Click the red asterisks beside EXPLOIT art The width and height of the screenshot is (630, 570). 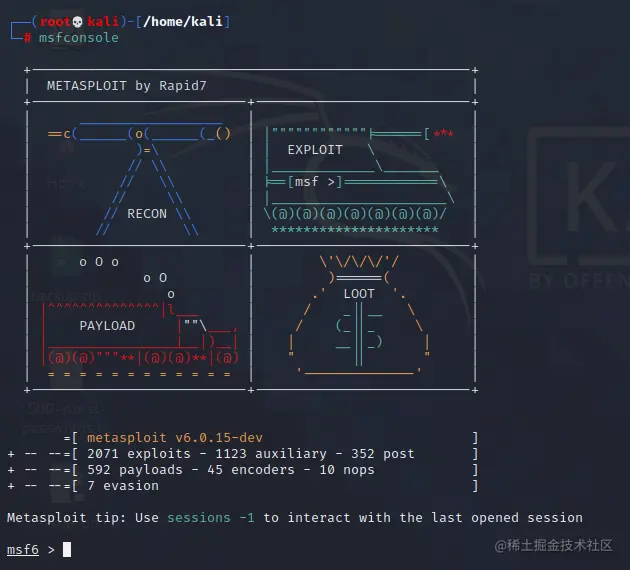443,133
